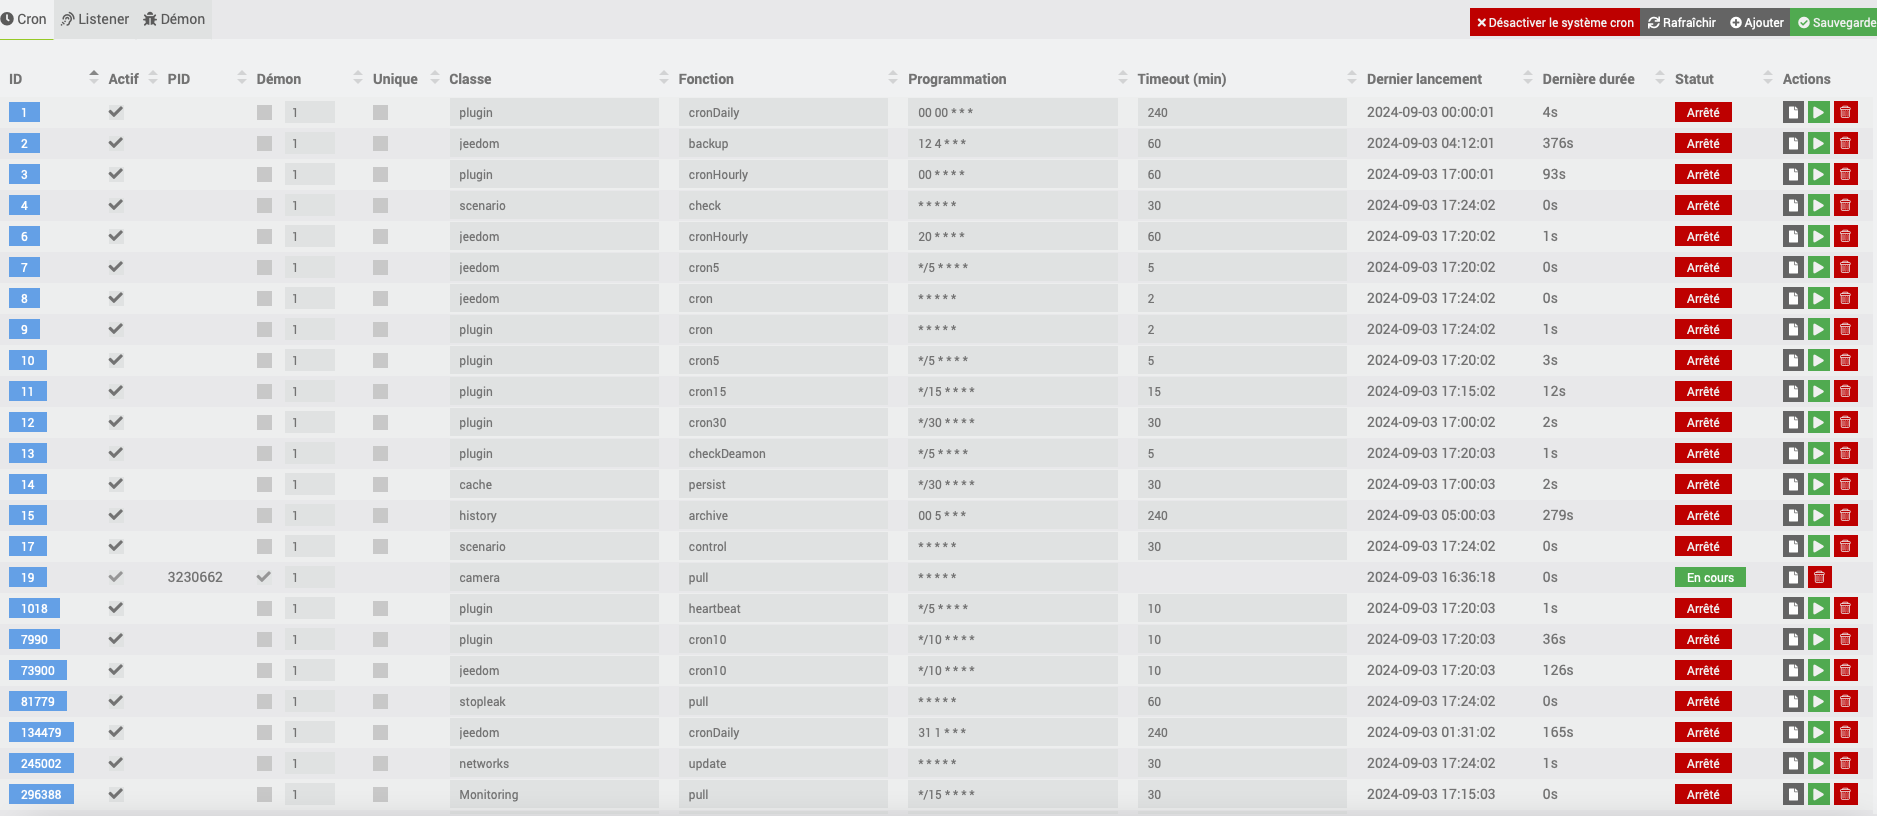
Task: Delete the running camera pull cron
Action: (x=1819, y=578)
